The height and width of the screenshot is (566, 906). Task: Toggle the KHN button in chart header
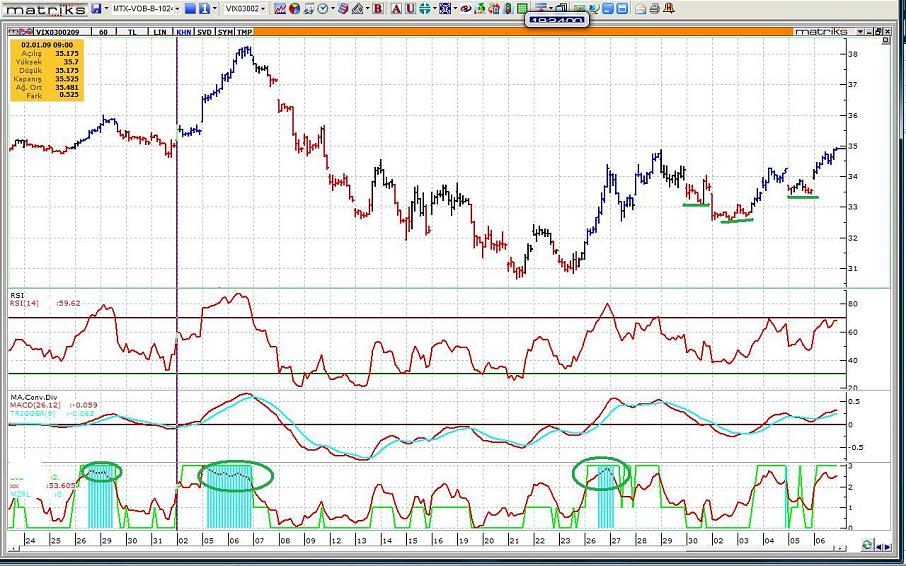click(x=183, y=31)
